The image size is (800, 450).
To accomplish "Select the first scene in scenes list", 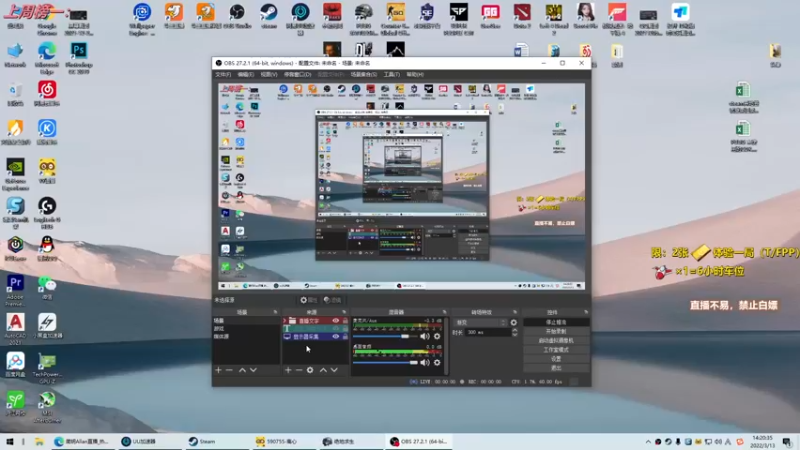I will (x=246, y=320).
